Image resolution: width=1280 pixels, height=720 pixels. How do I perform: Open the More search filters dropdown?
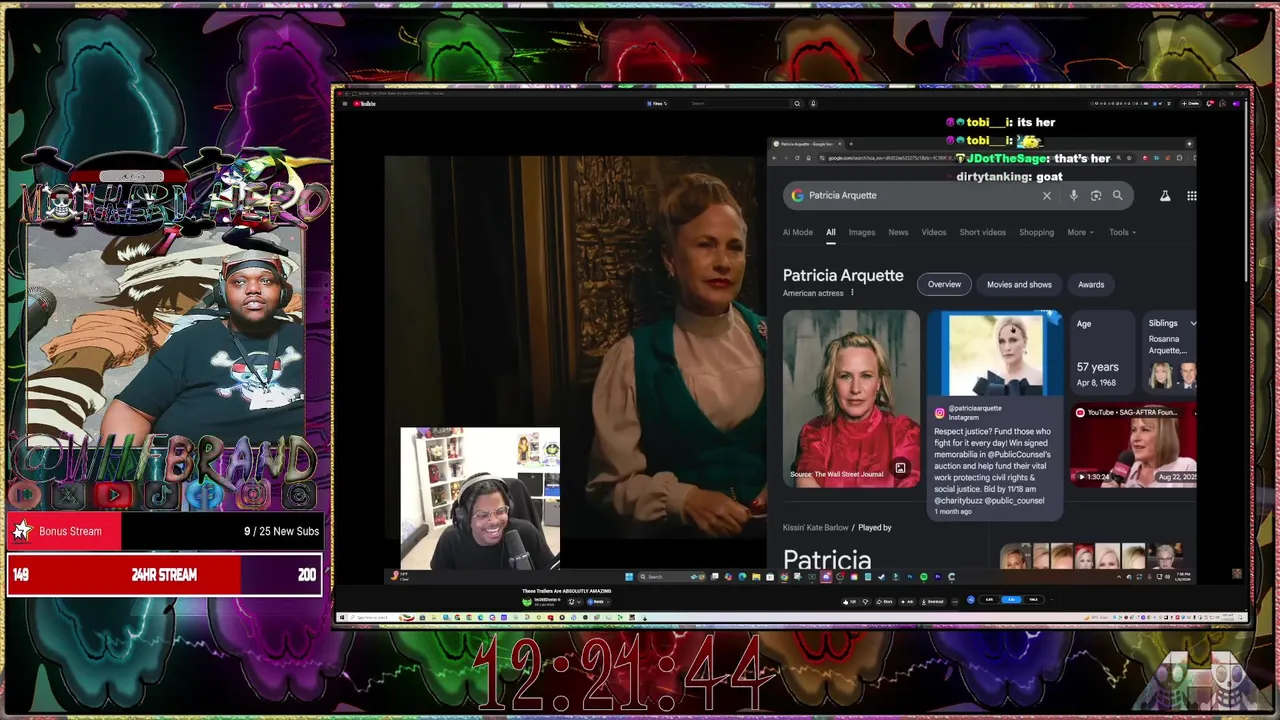pyautogui.click(x=1080, y=232)
